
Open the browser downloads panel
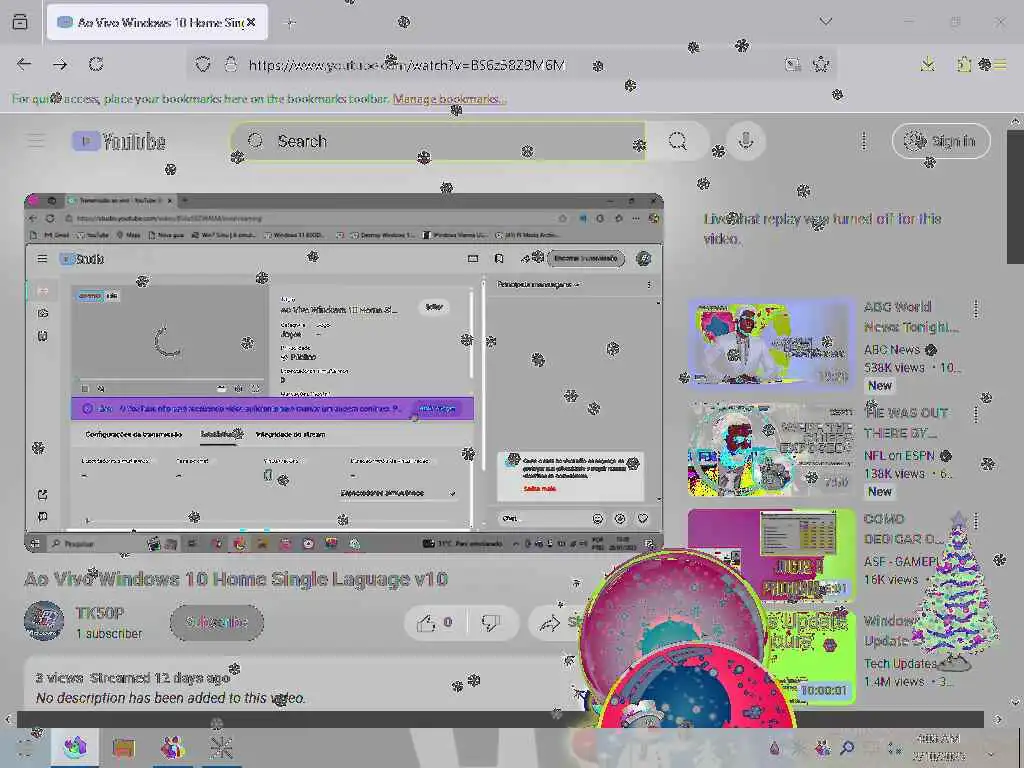927,64
